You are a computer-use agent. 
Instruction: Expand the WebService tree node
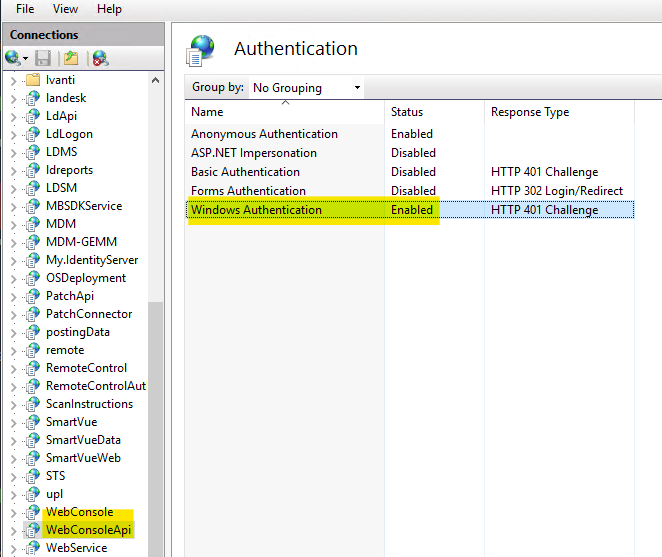click(14, 549)
